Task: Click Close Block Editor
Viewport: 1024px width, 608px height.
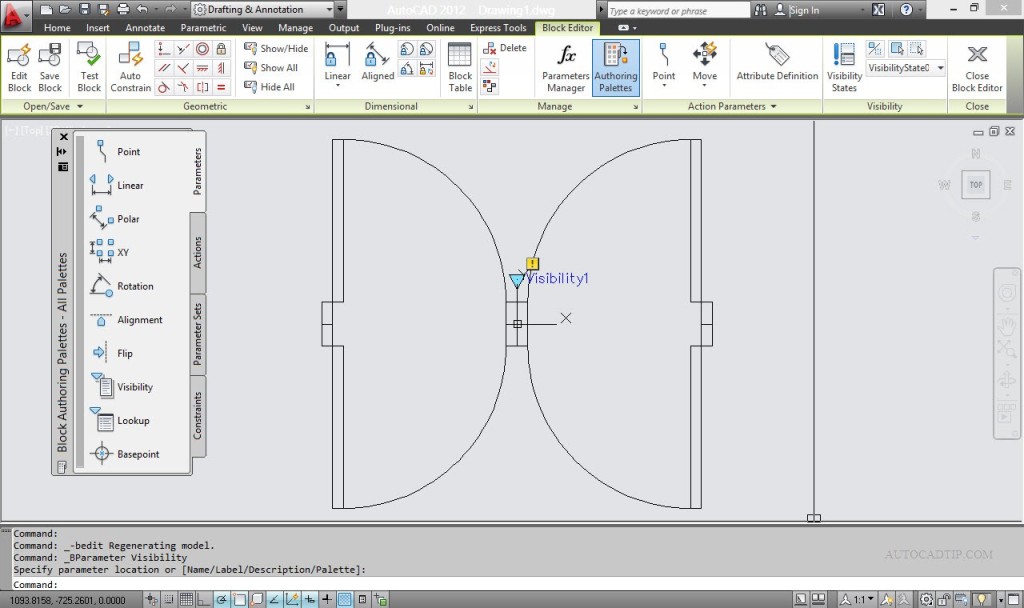Action: (977, 68)
